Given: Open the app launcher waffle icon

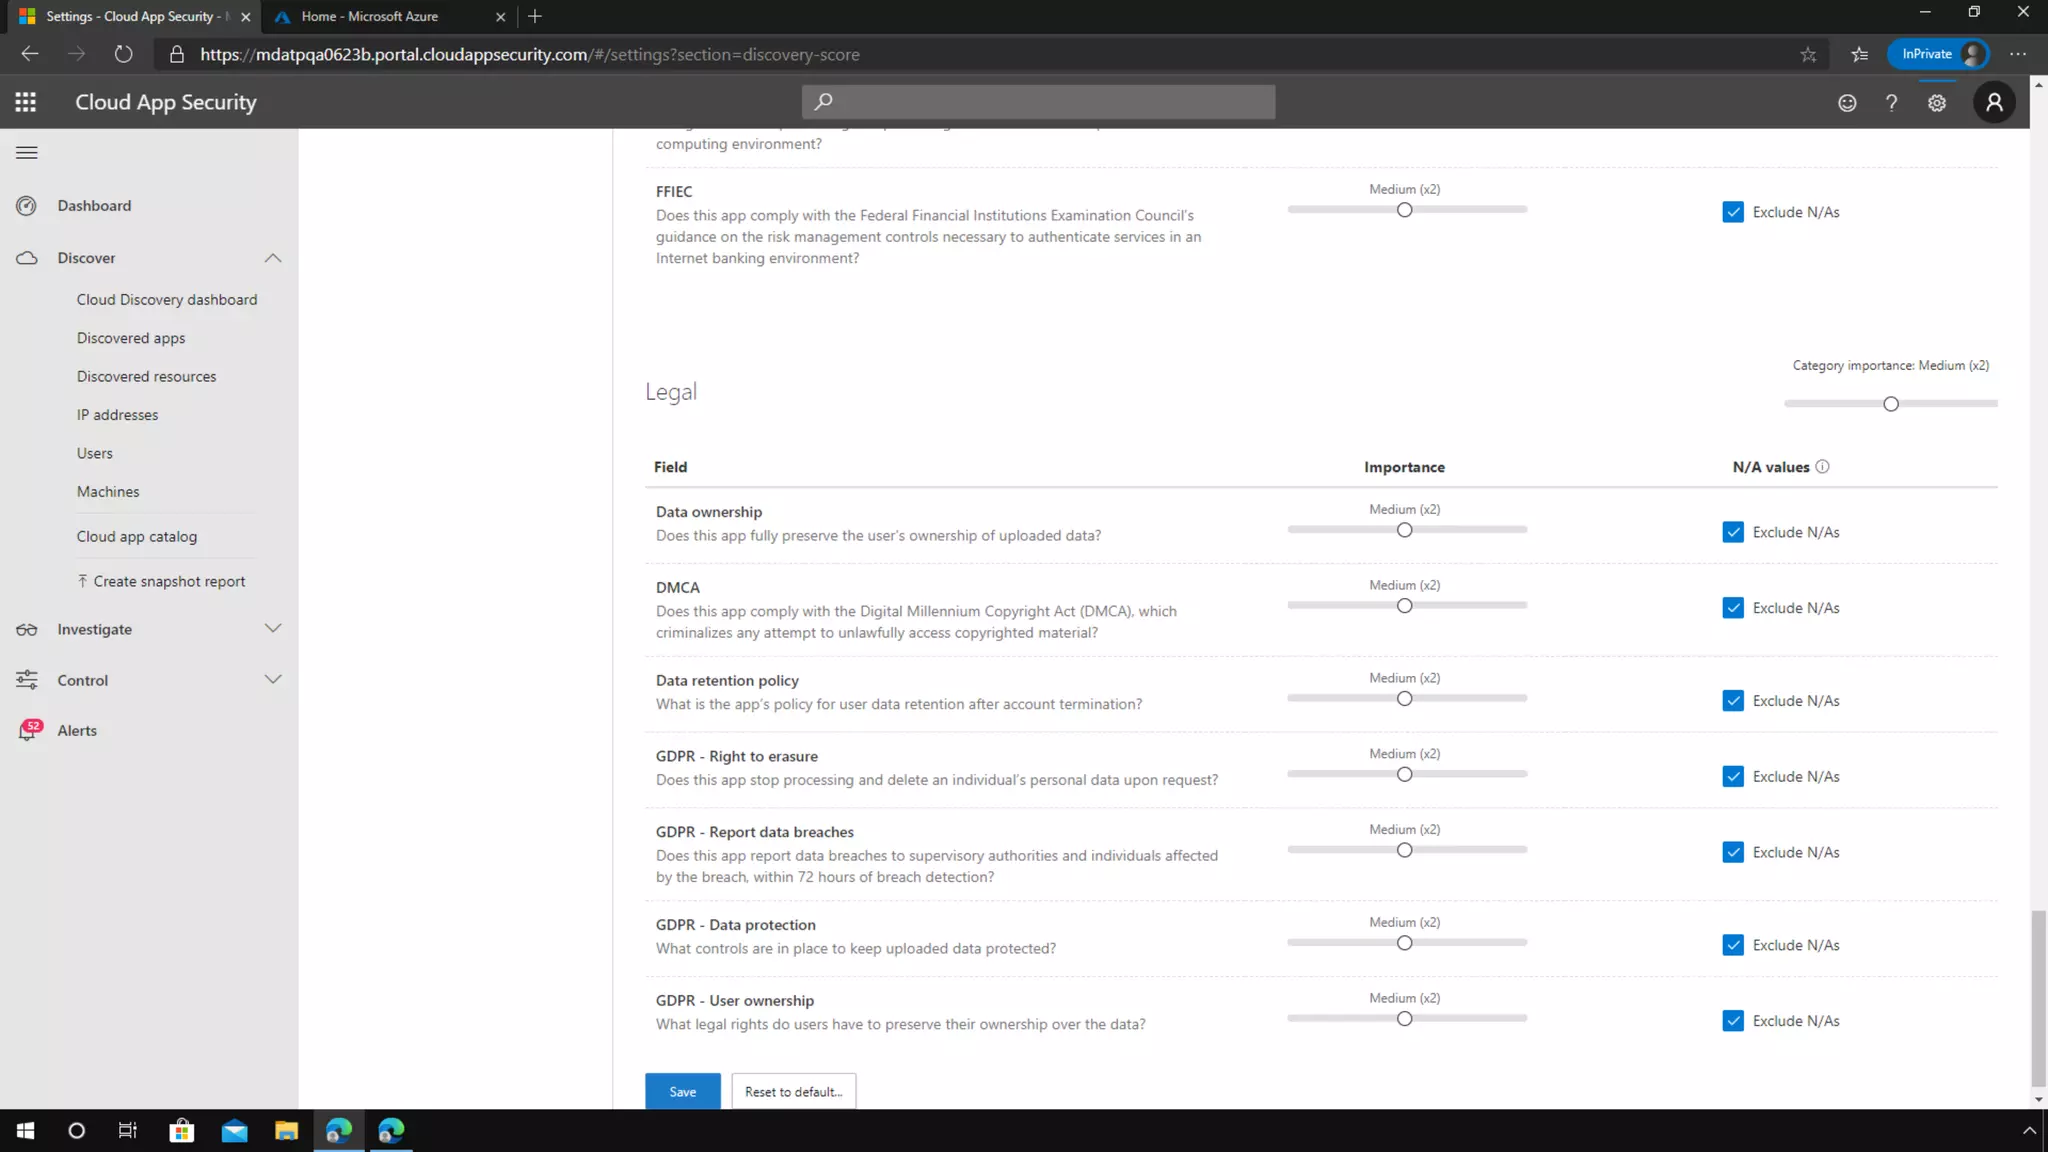Looking at the screenshot, I should coord(26,102).
